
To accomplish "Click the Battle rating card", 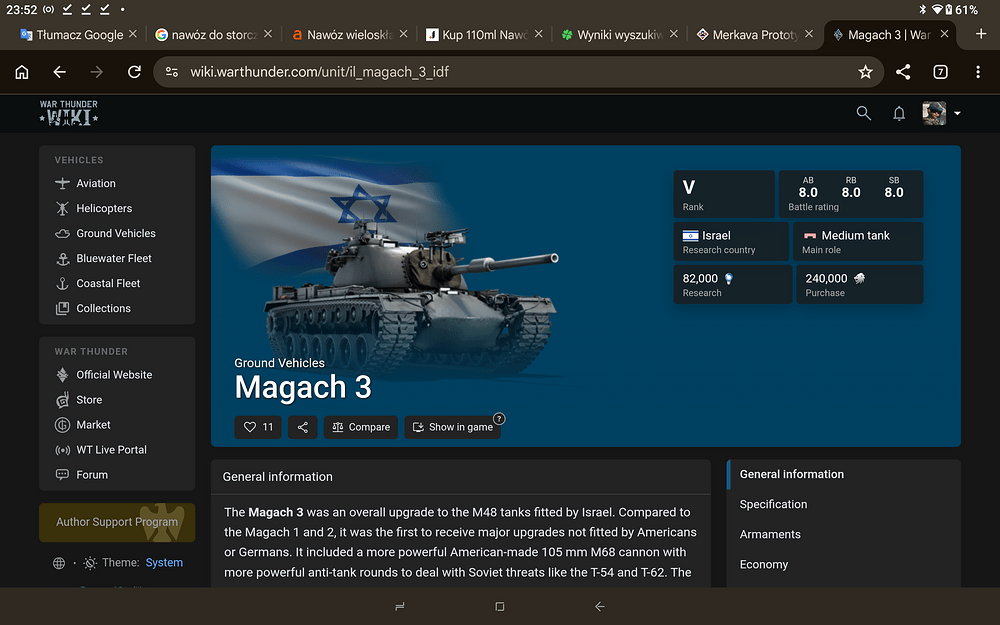I will tap(851, 194).
